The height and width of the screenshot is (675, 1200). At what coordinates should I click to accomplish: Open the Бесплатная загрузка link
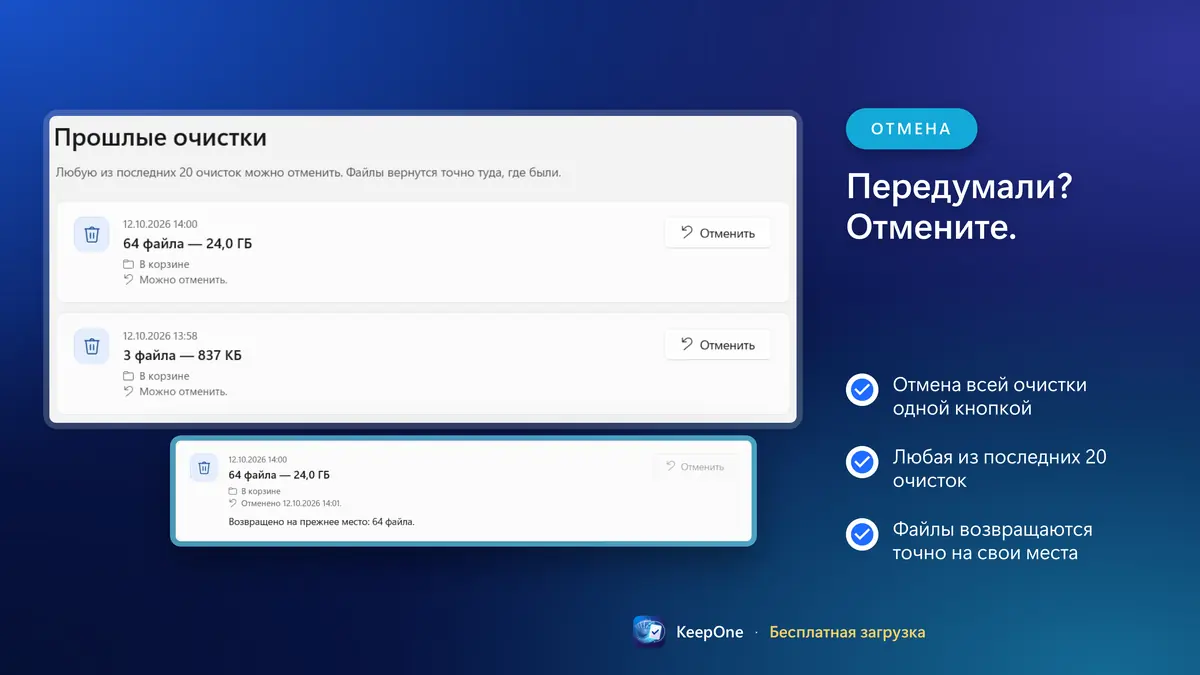(x=847, y=632)
